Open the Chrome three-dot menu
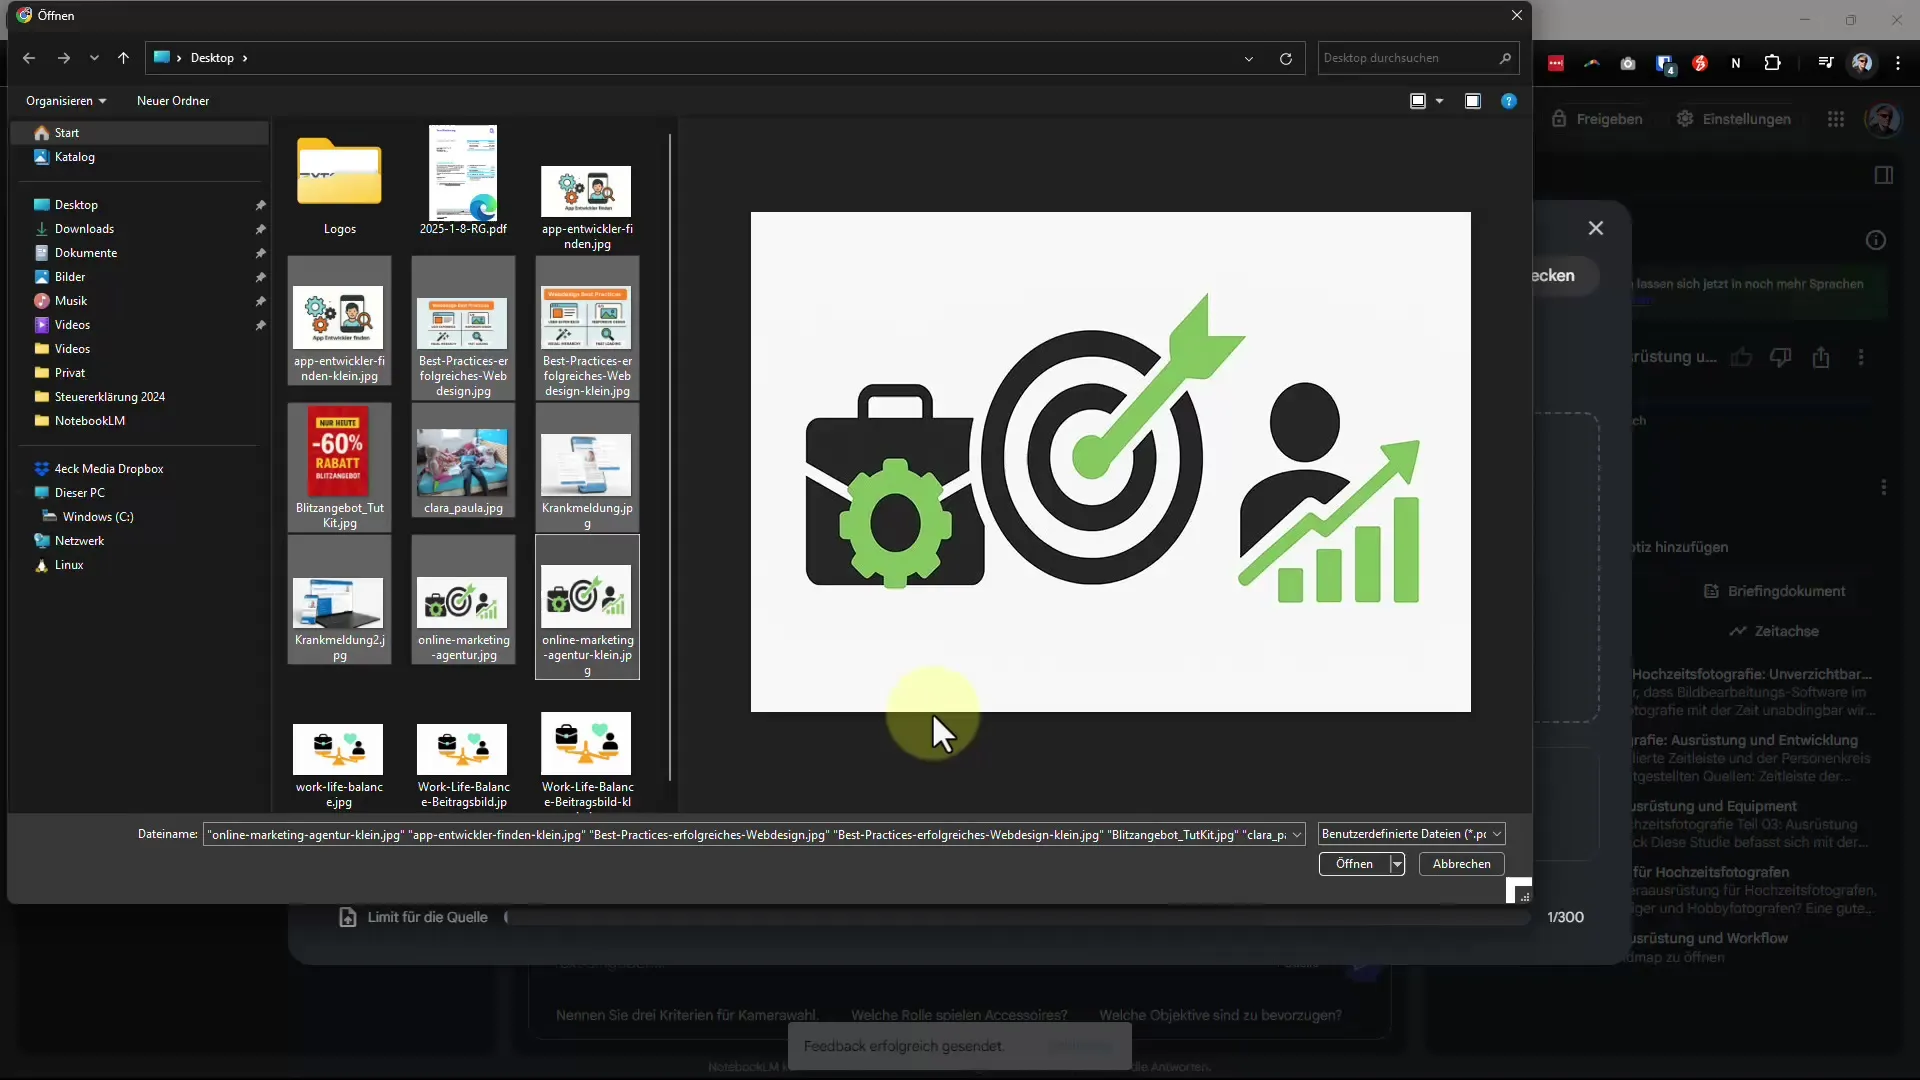Image resolution: width=1920 pixels, height=1080 pixels. 1898,63
